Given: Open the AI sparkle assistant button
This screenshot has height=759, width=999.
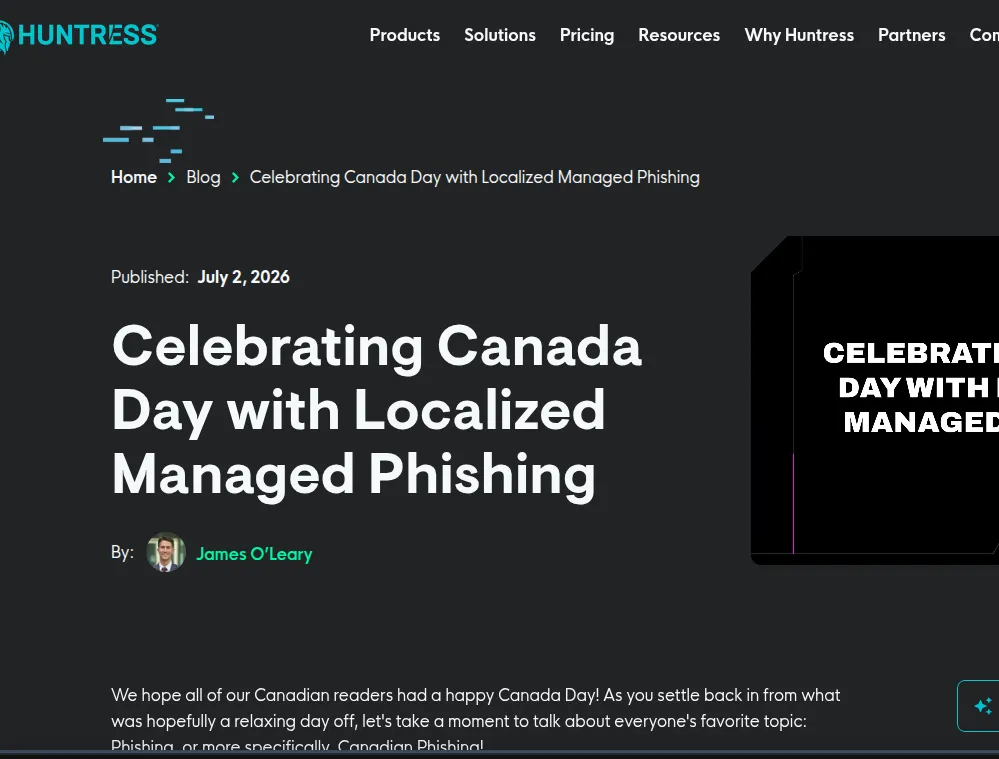Looking at the screenshot, I should 980,706.
